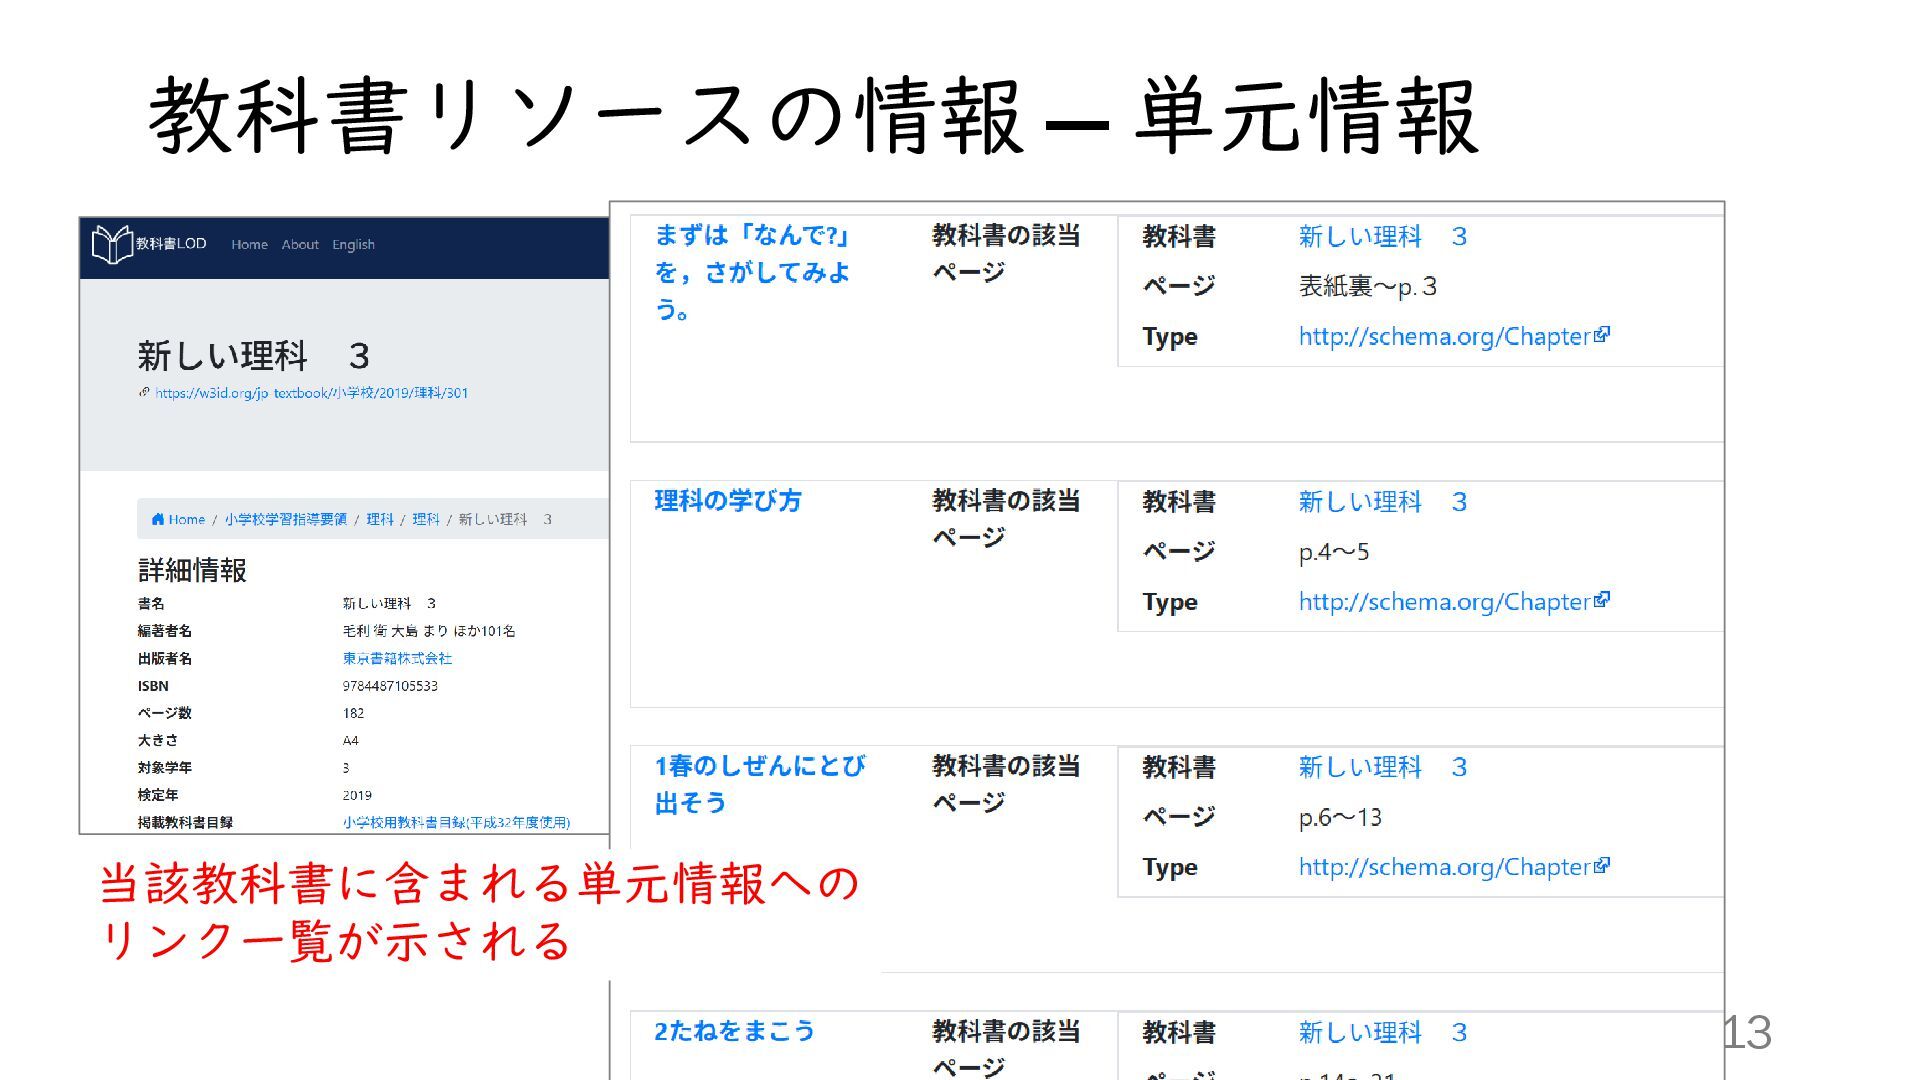Open the unit link 理科の学び方

pyautogui.click(x=728, y=501)
